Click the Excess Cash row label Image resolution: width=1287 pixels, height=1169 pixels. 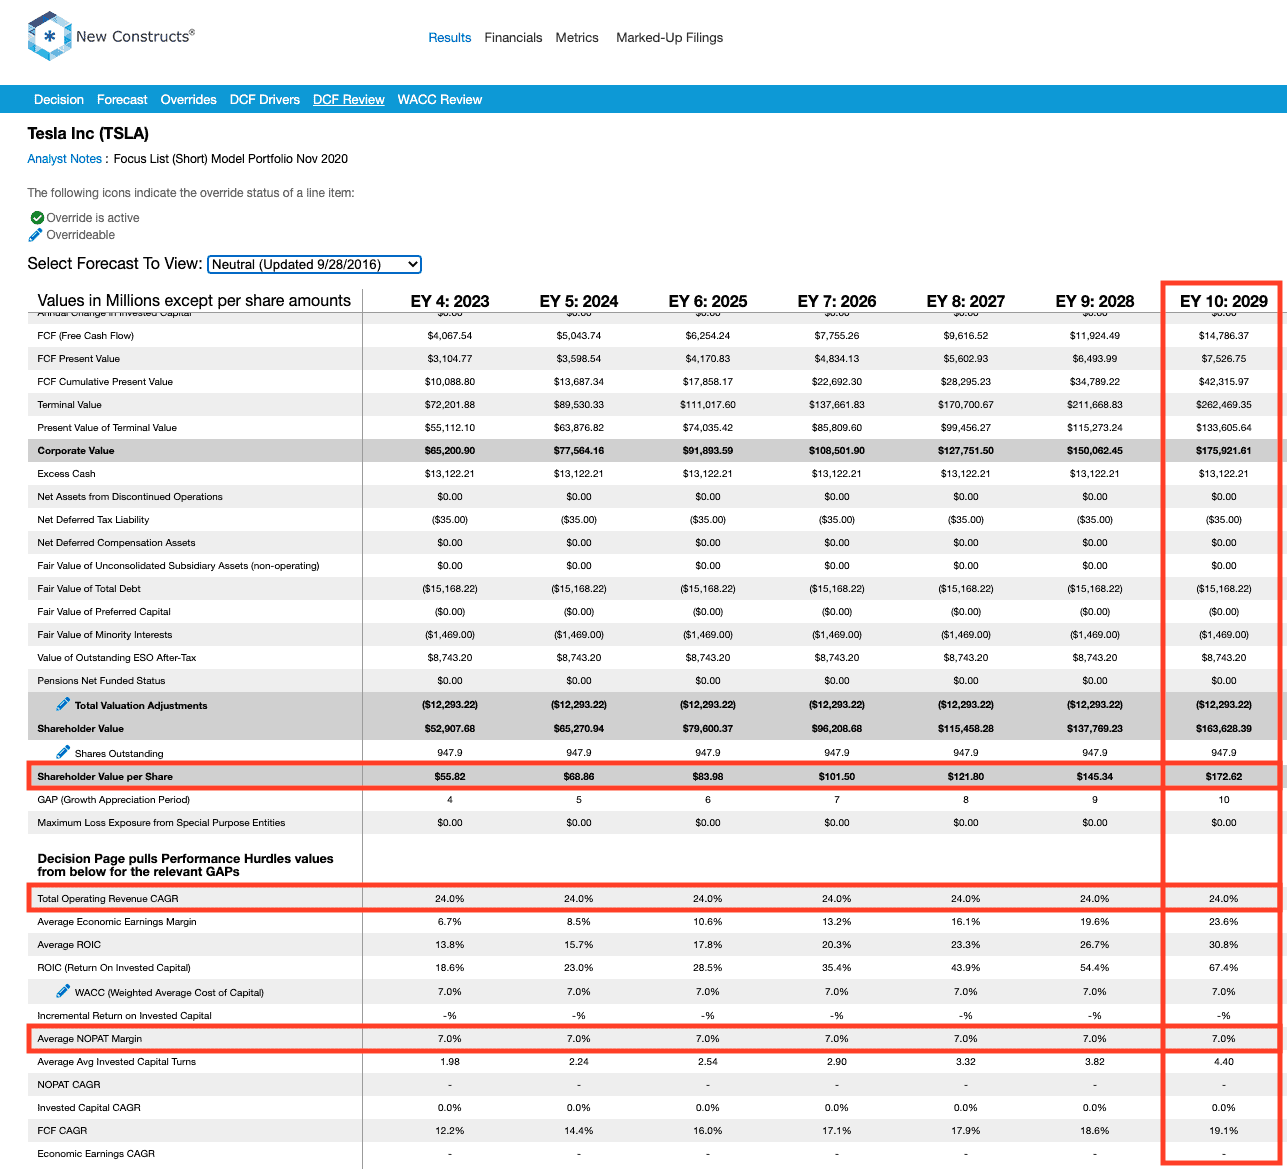tap(67, 474)
